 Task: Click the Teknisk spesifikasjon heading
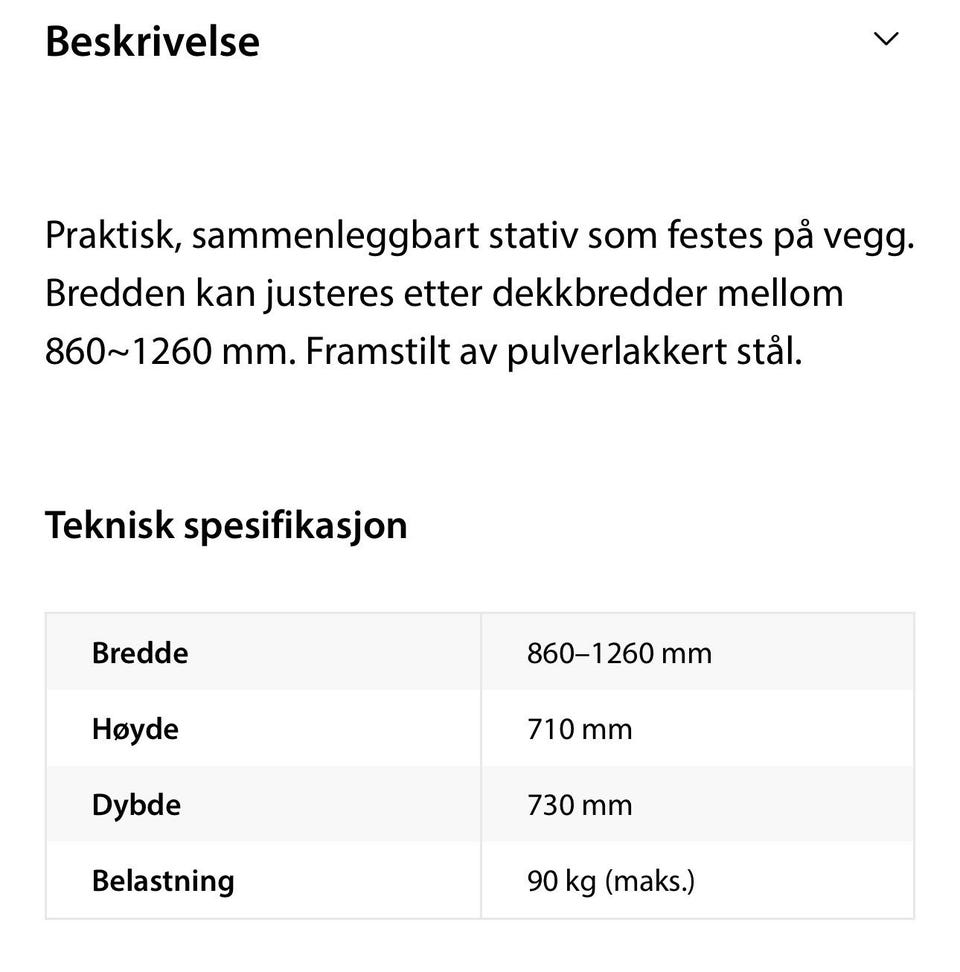point(226,526)
